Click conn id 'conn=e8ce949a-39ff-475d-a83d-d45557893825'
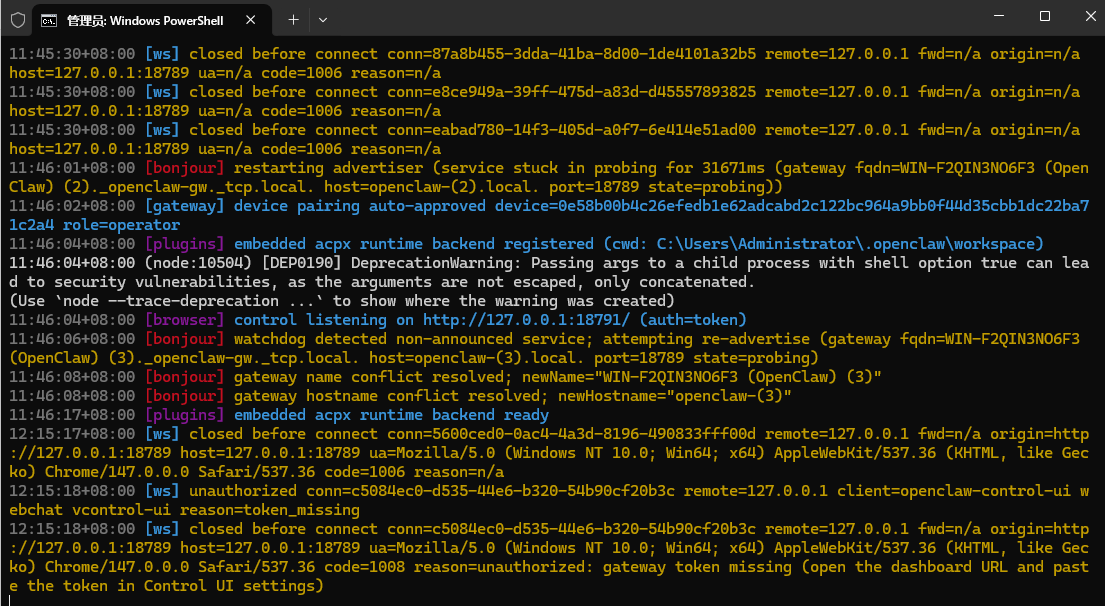The width and height of the screenshot is (1105, 606). [572, 92]
